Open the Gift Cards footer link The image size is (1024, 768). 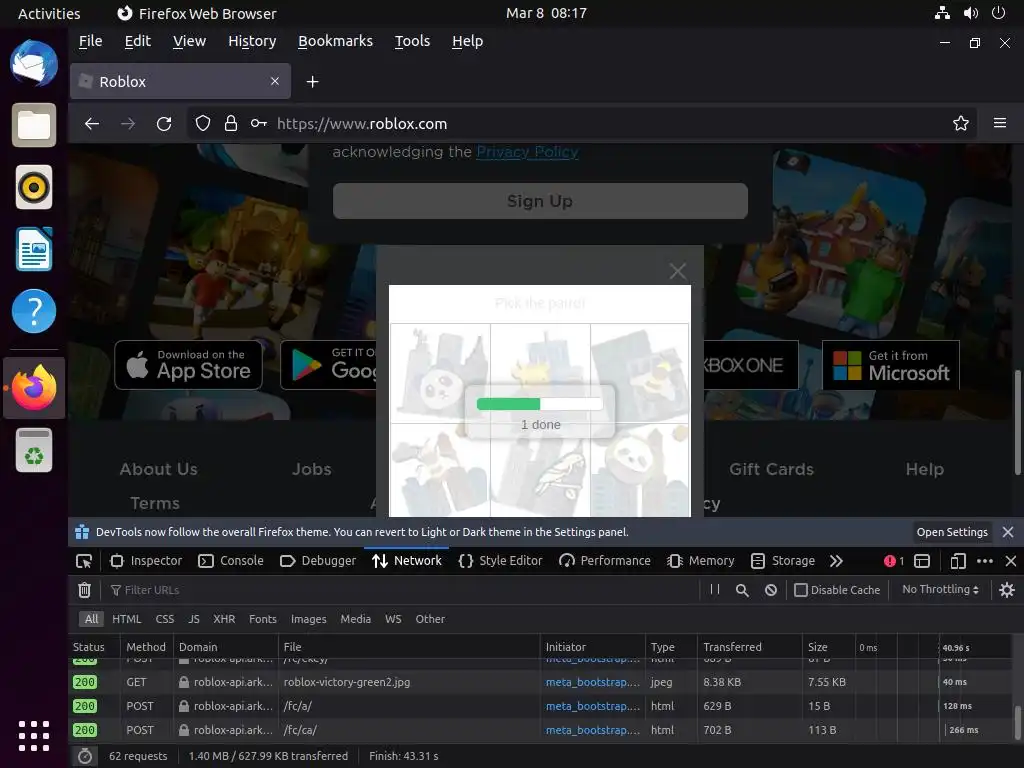tap(771, 469)
